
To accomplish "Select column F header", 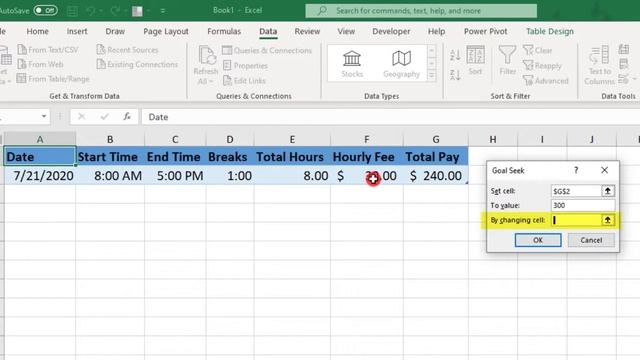I will click(x=367, y=140).
